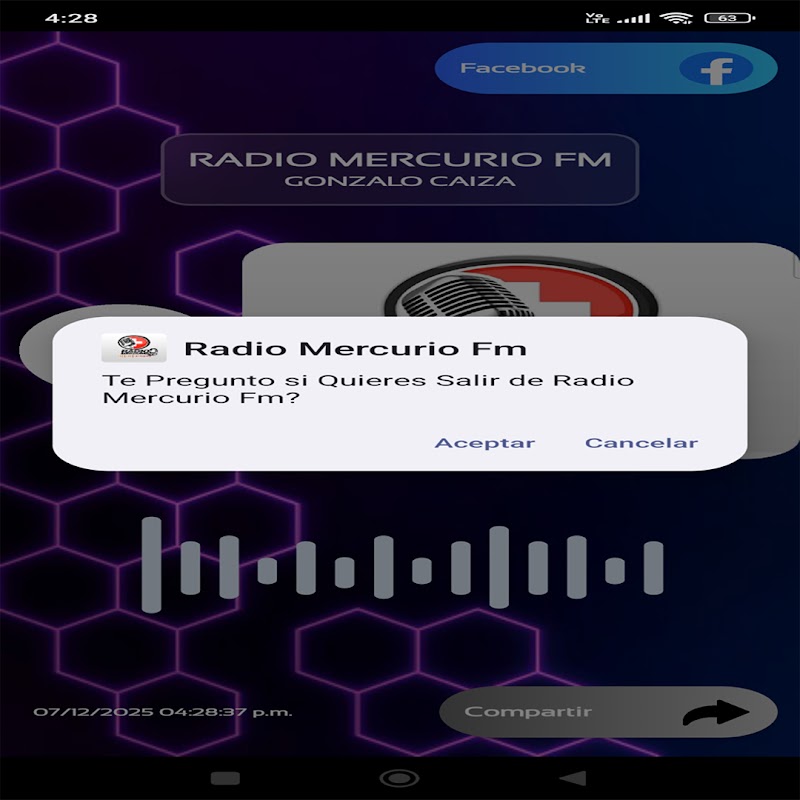Click the GONZALO CAIZA subtitle text

[x=400, y=181]
